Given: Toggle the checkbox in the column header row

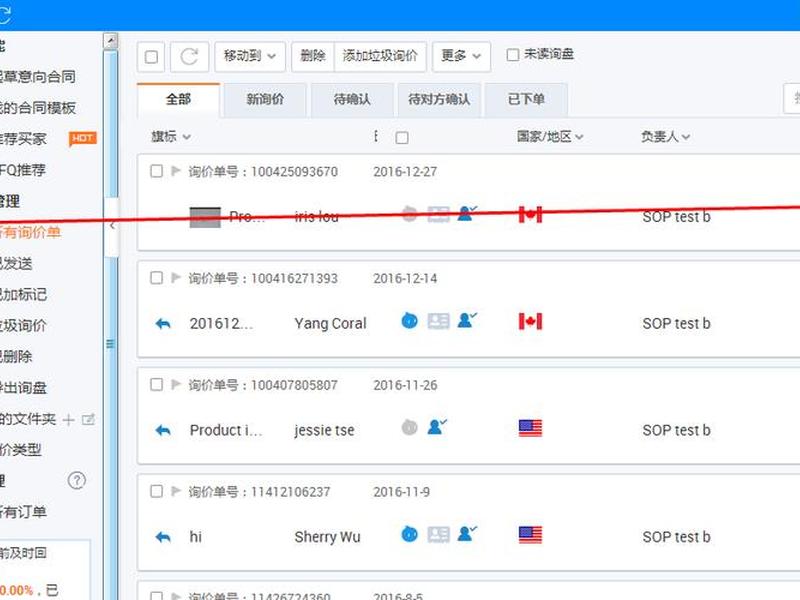Looking at the screenshot, I should point(402,138).
